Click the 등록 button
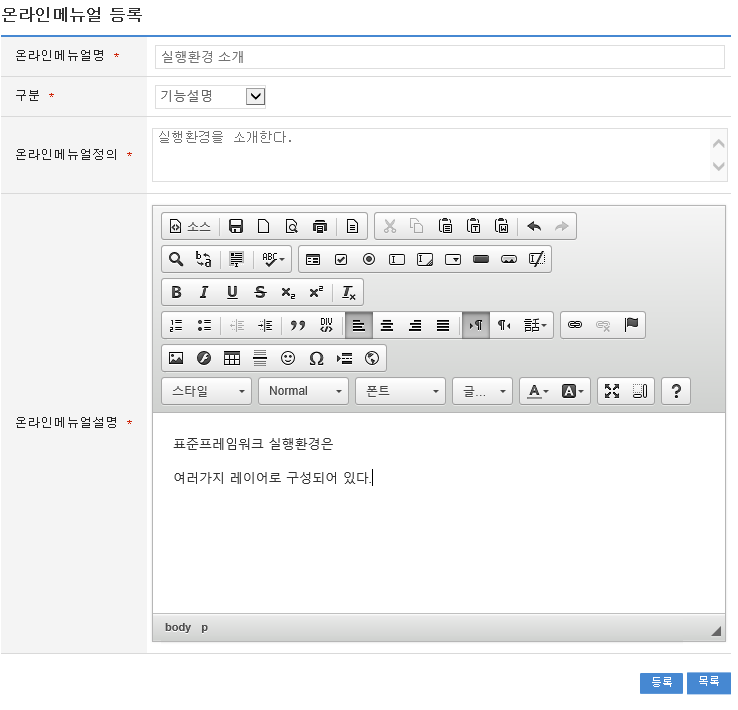This screenshot has height=710, width=738. pyautogui.click(x=661, y=682)
